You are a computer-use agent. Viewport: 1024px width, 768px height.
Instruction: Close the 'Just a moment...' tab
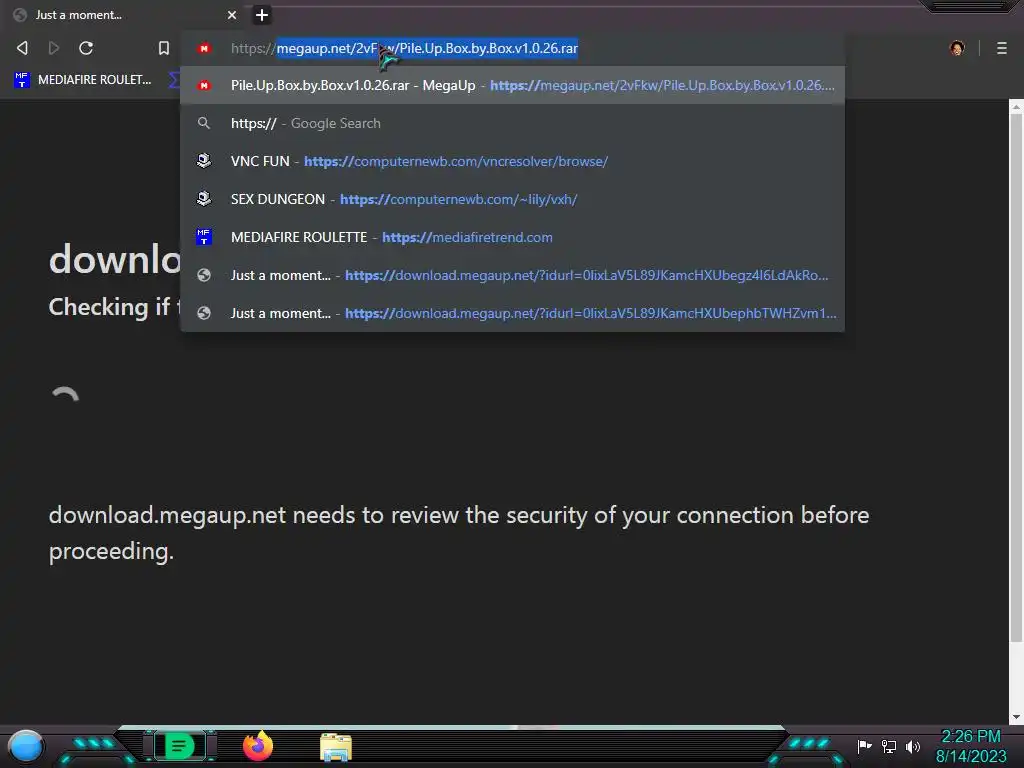[x=232, y=14]
